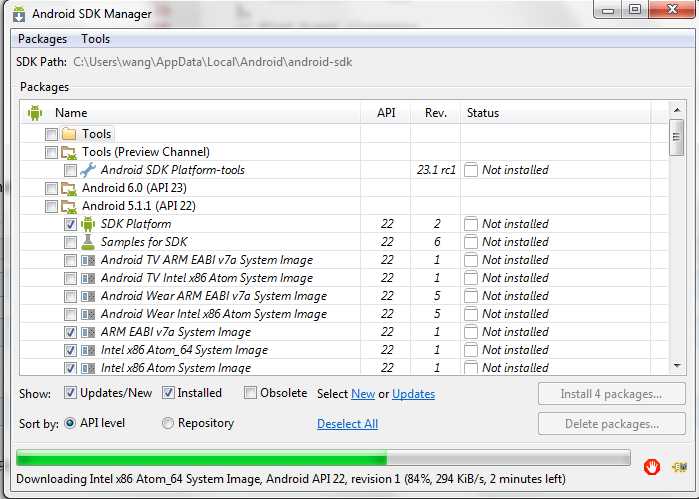Click the Tools (Preview Channel) folder icon
The image size is (699, 499).
pyautogui.click(x=69, y=153)
